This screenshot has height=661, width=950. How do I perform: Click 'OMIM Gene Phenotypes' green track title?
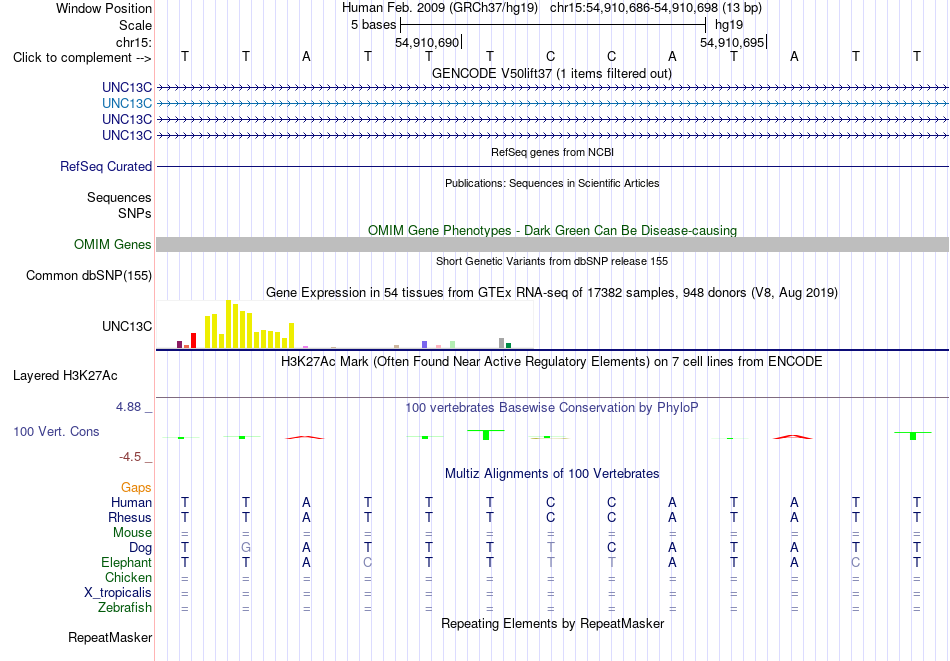(552, 231)
